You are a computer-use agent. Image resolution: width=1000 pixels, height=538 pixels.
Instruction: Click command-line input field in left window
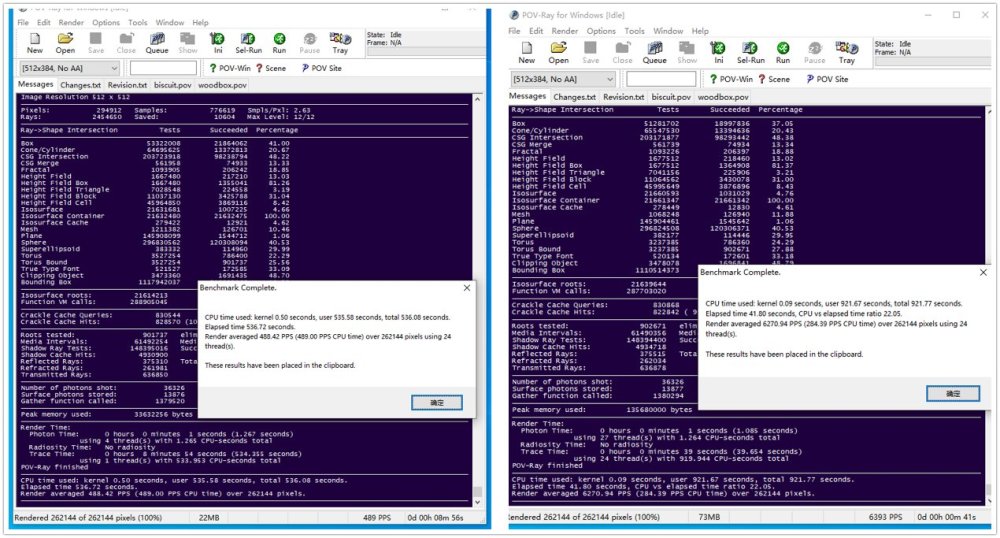(x=163, y=68)
